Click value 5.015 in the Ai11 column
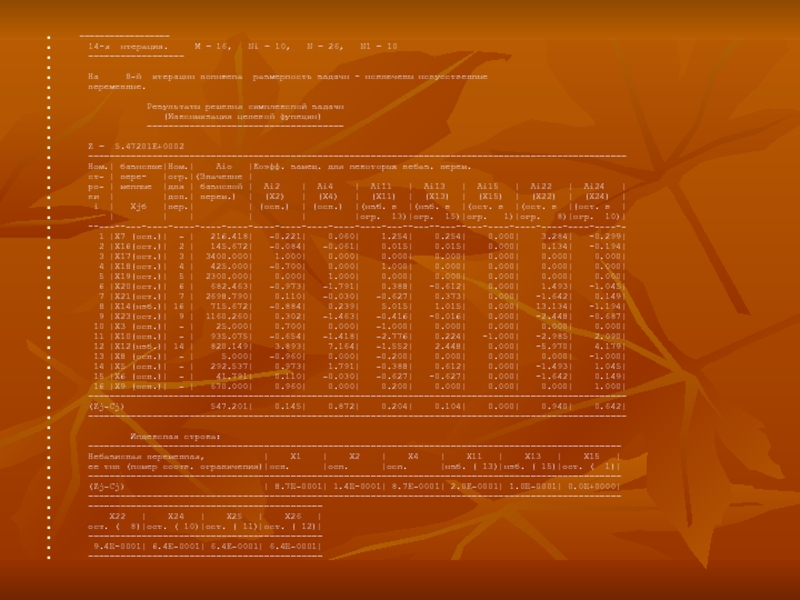The height and width of the screenshot is (600, 800). coord(395,306)
